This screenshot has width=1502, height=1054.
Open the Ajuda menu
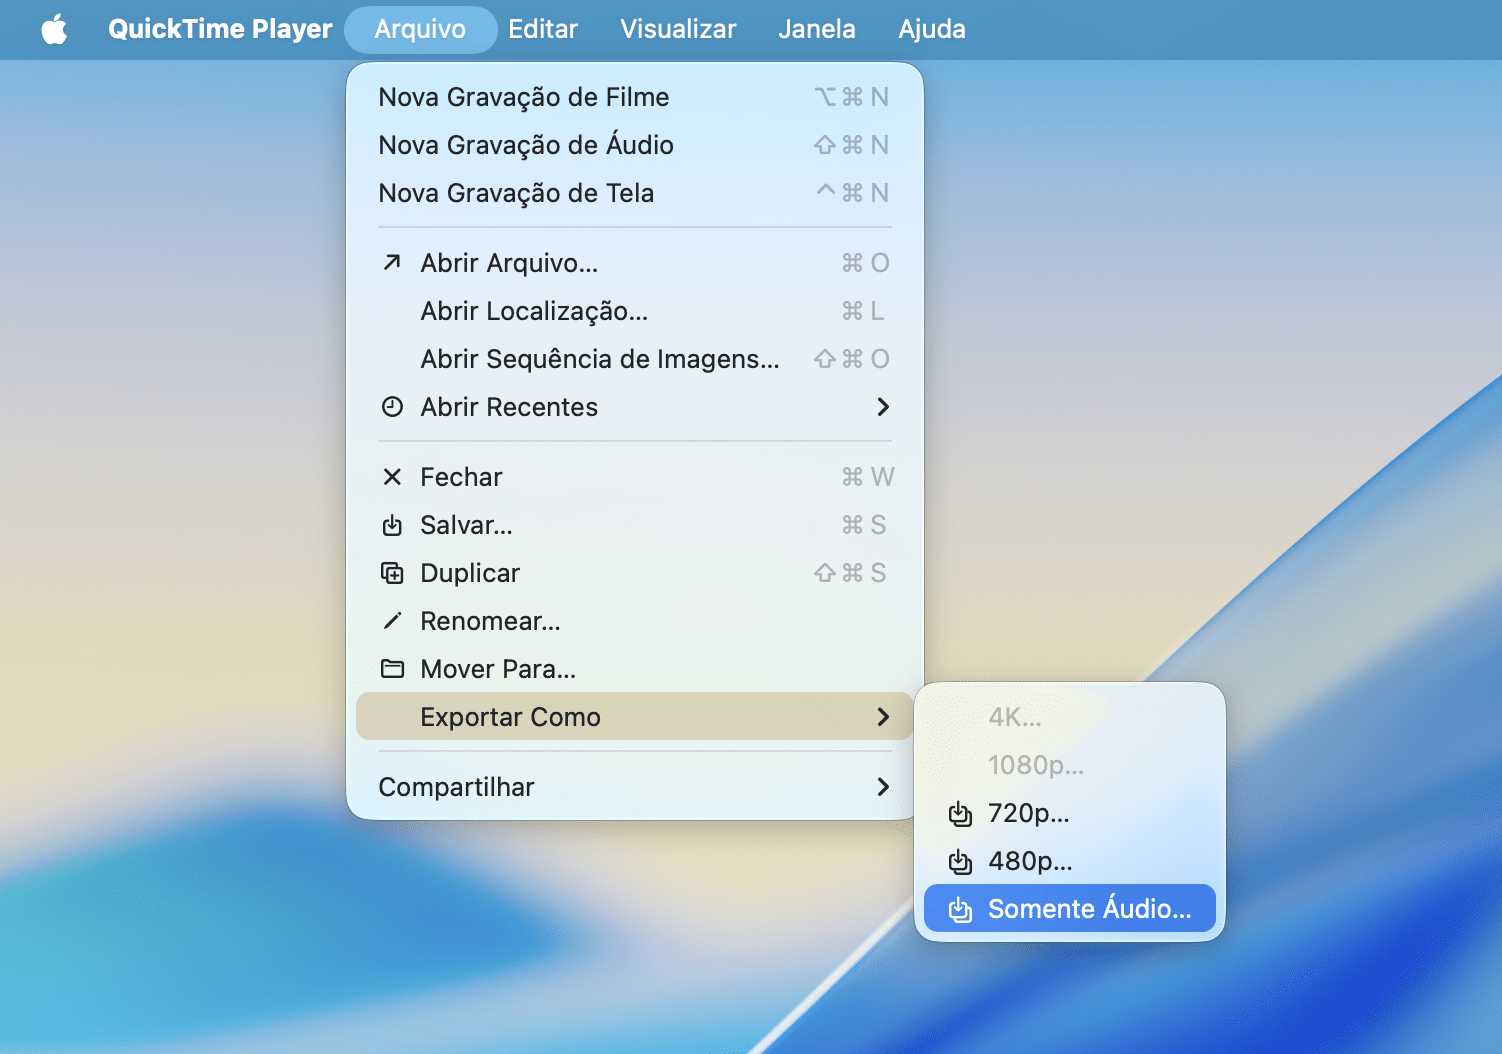point(931,29)
